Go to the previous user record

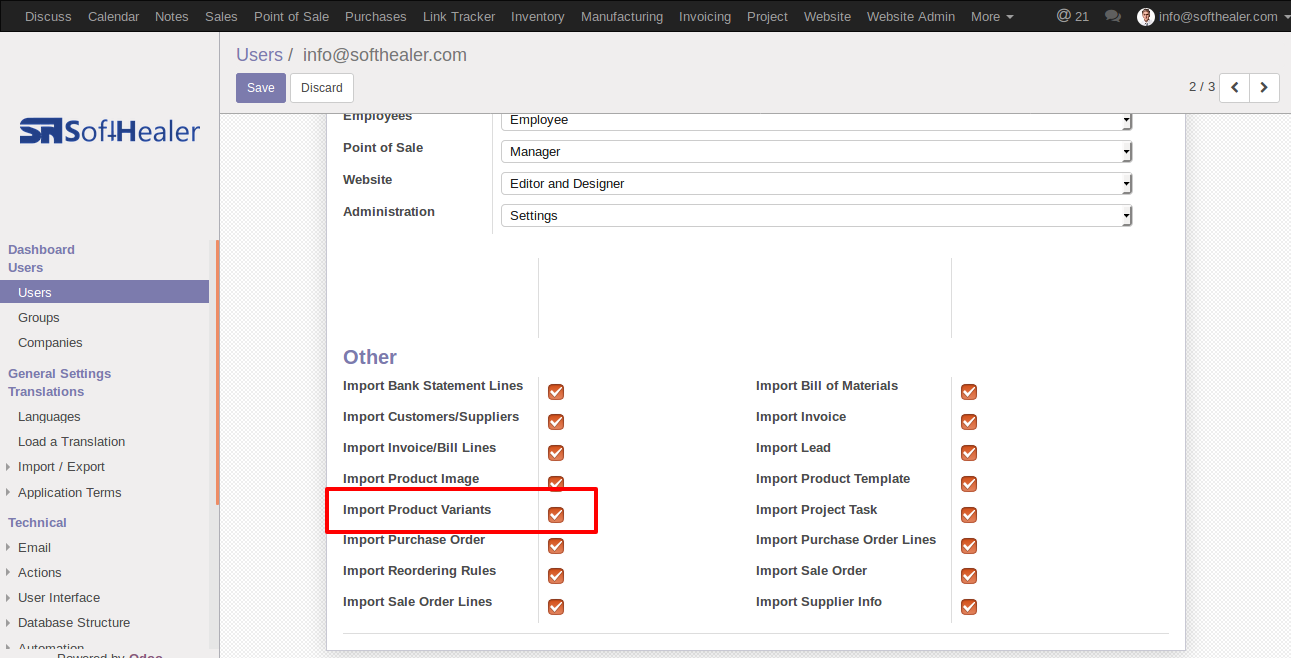[1235, 88]
